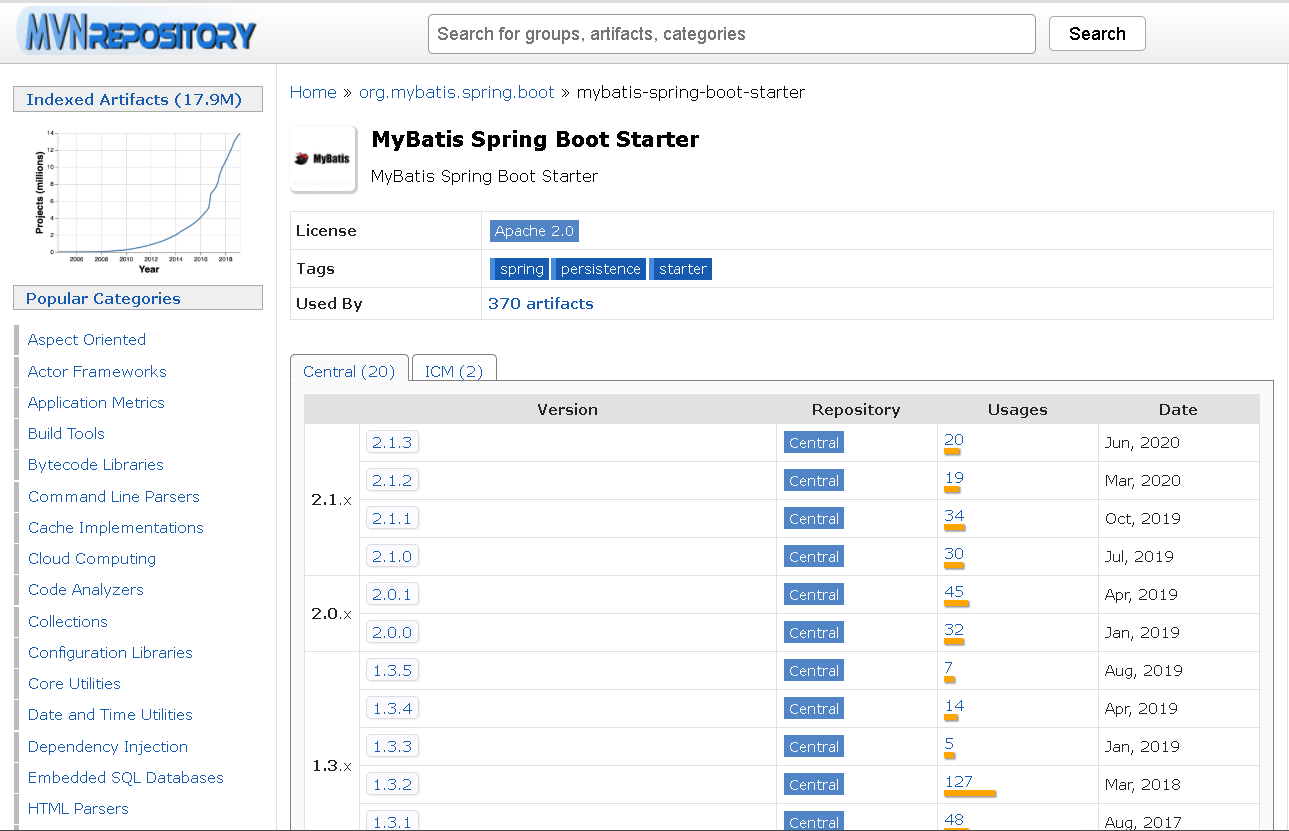Open Application Metrics category
Screen dimensions: 1289x831
pyautogui.click(x=96, y=402)
